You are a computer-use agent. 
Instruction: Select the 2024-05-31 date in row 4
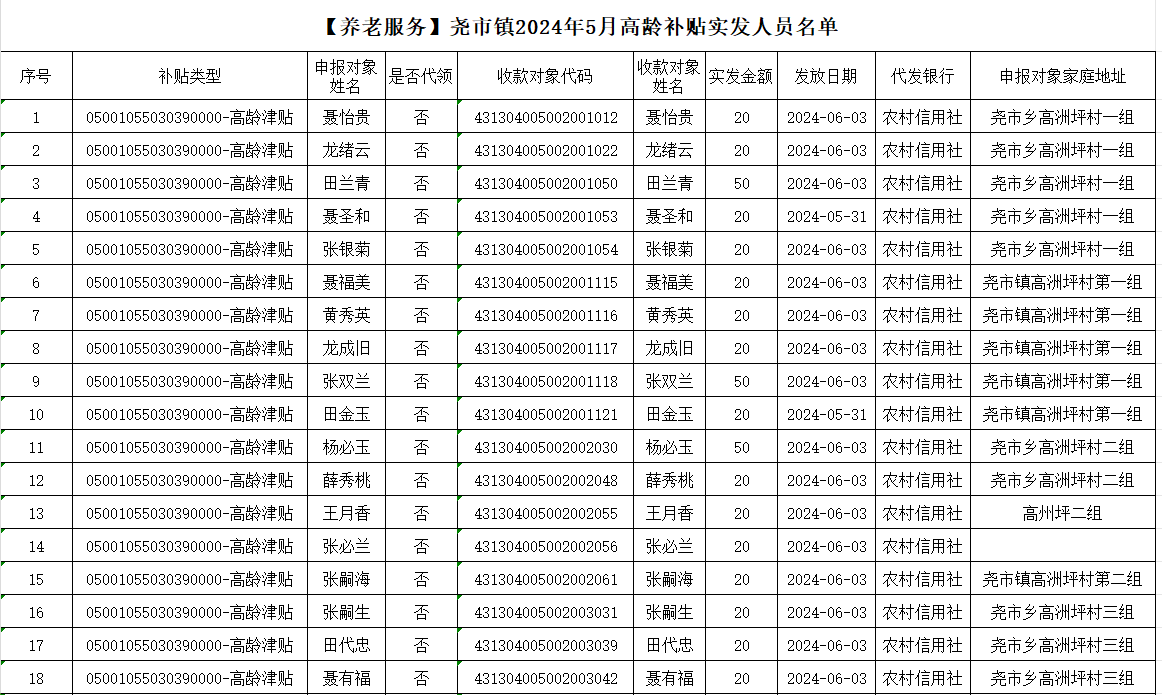(826, 217)
